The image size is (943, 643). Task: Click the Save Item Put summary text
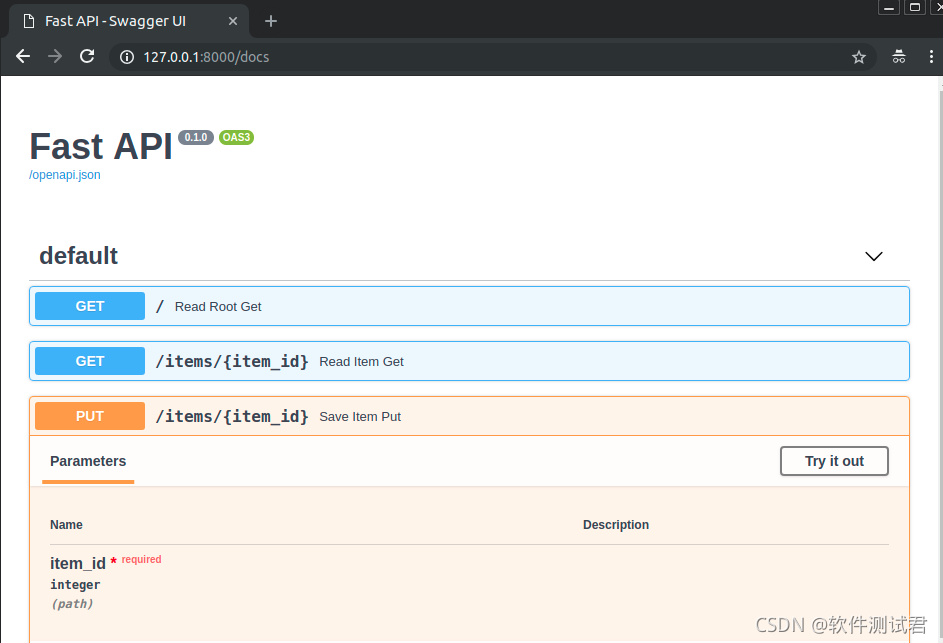pos(360,417)
